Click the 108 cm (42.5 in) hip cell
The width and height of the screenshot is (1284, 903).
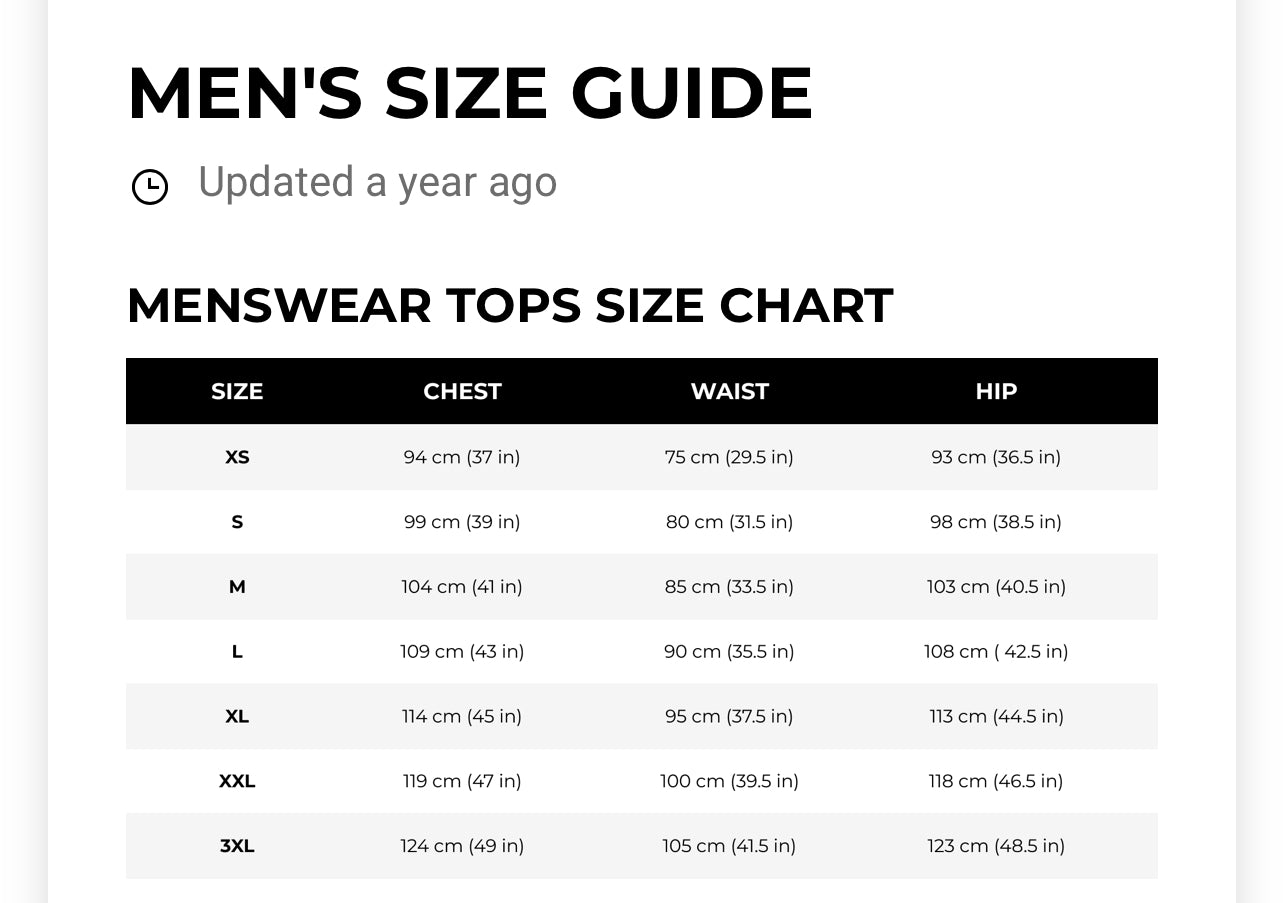pyautogui.click(x=996, y=652)
